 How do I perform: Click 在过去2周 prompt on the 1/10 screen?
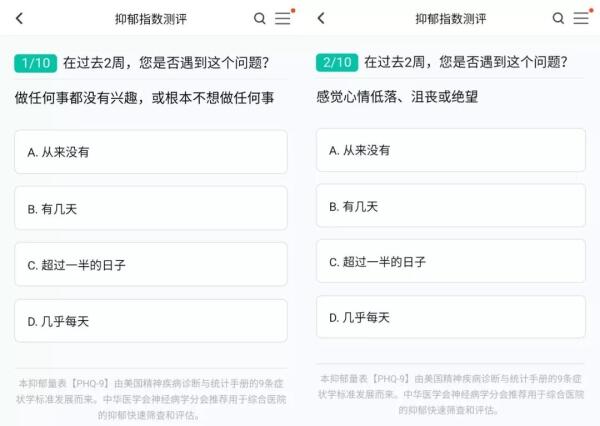tap(166, 63)
